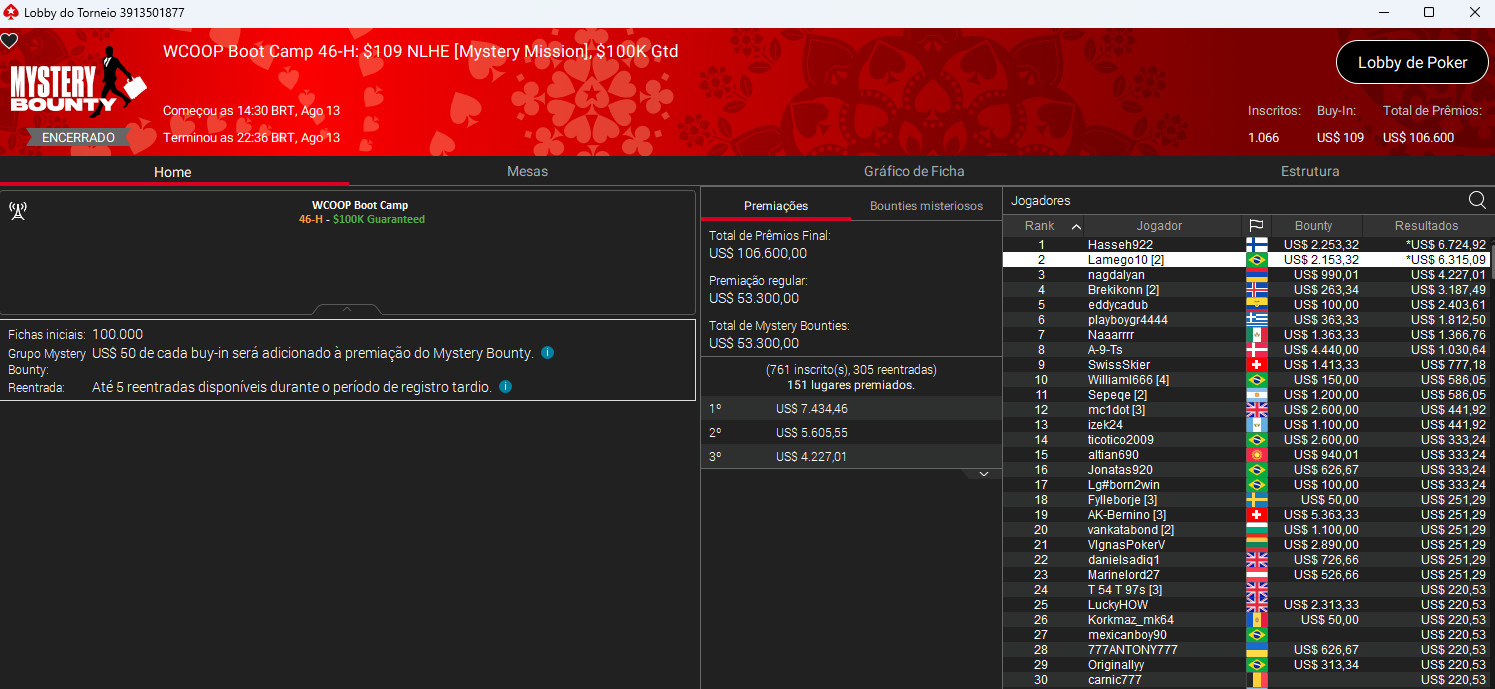Select player row eddycadub

1246,305
